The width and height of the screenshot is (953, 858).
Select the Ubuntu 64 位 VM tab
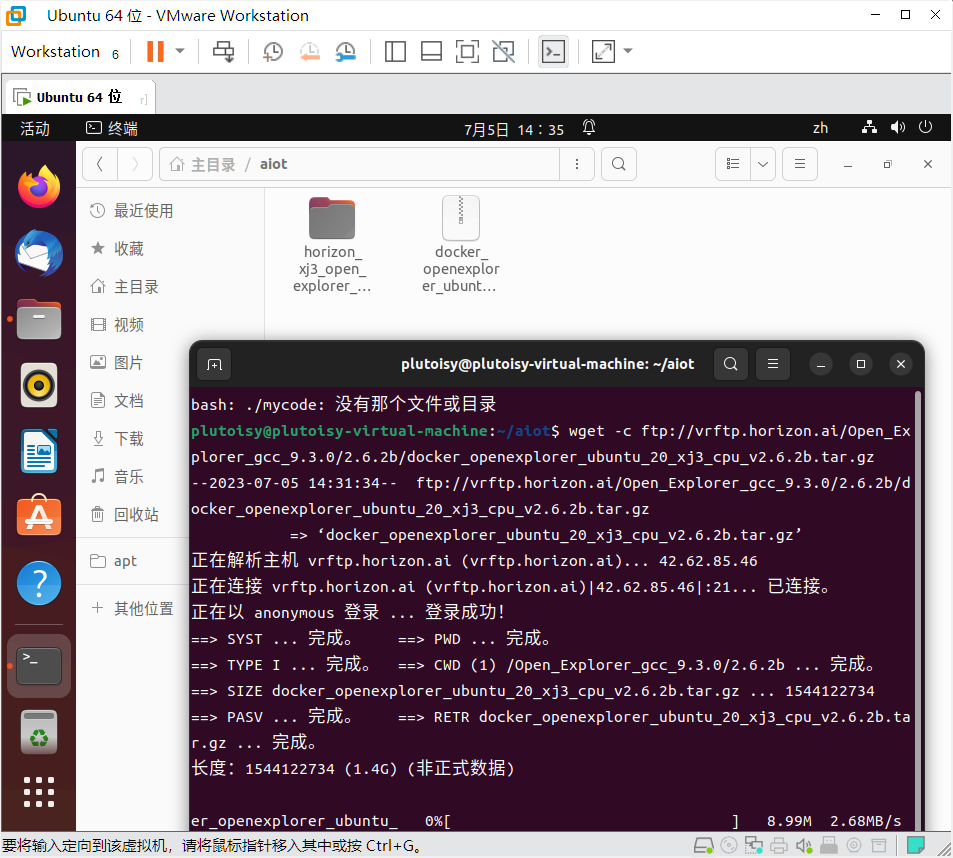click(80, 97)
